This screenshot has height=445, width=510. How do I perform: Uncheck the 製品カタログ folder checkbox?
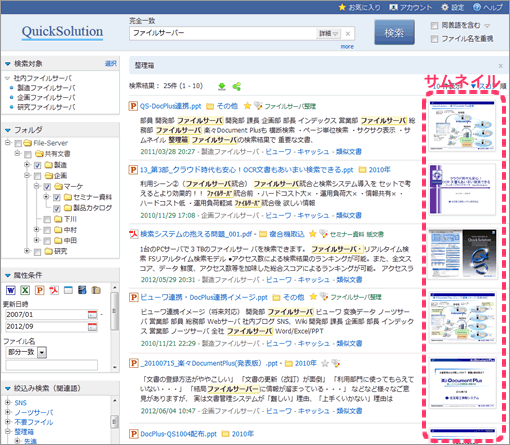pyautogui.click(x=57, y=208)
